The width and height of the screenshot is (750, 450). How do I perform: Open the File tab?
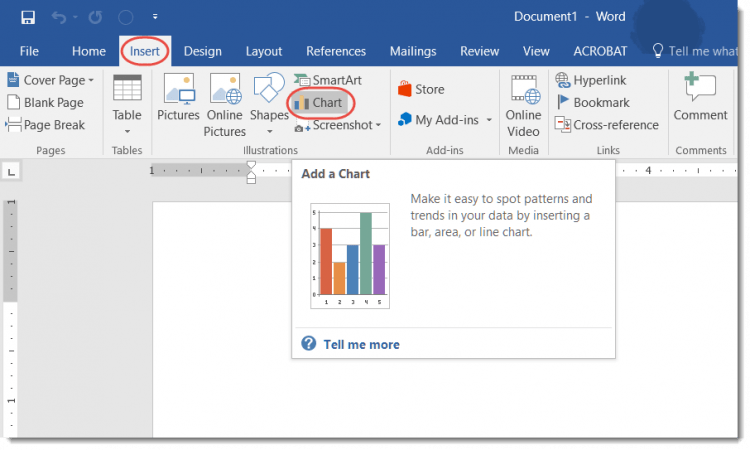click(x=29, y=51)
